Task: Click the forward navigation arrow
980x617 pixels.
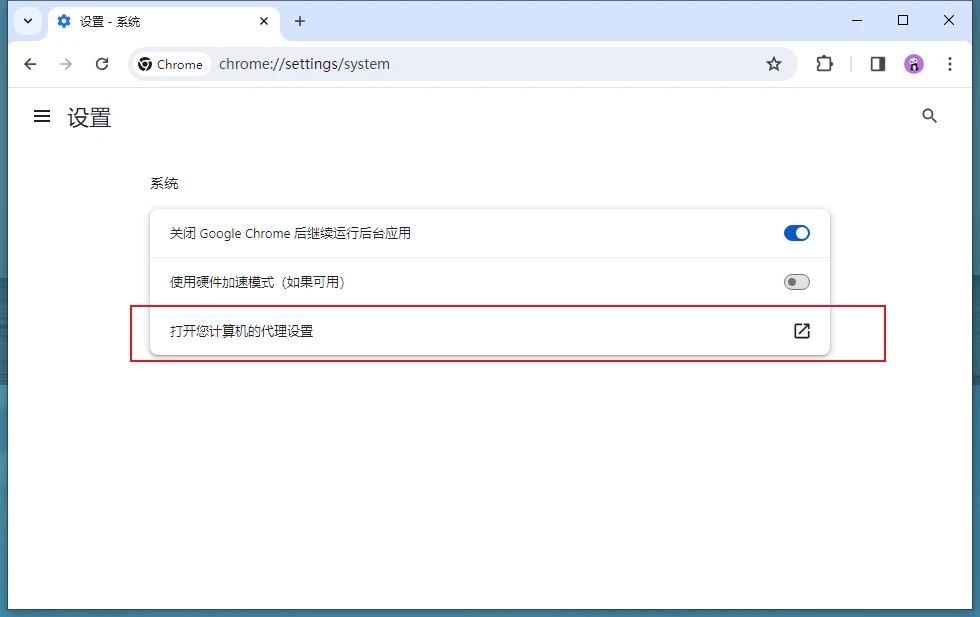Action: (x=66, y=64)
